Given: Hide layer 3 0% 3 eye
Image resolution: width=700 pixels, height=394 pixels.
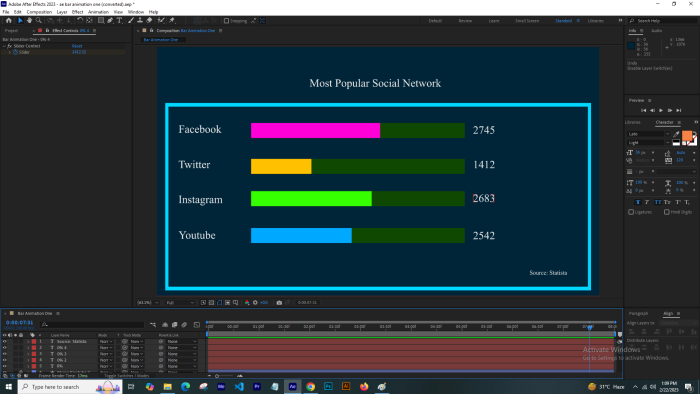Looking at the screenshot, I should point(4,354).
